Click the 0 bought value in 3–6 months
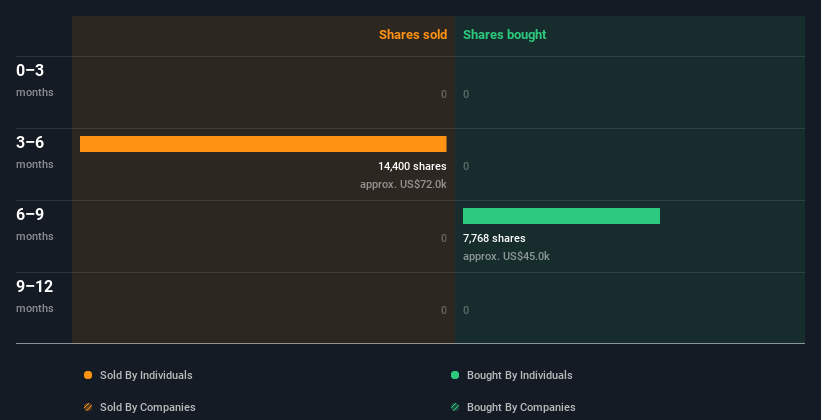Screen dimensions: 821x420 [x=466, y=167]
